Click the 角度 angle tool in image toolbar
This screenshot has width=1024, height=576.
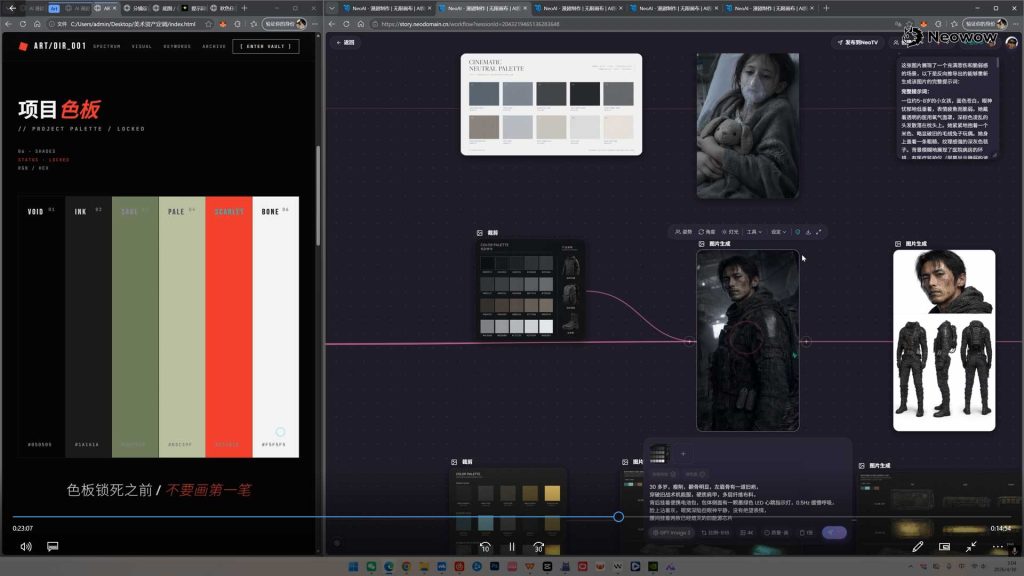tap(707, 232)
